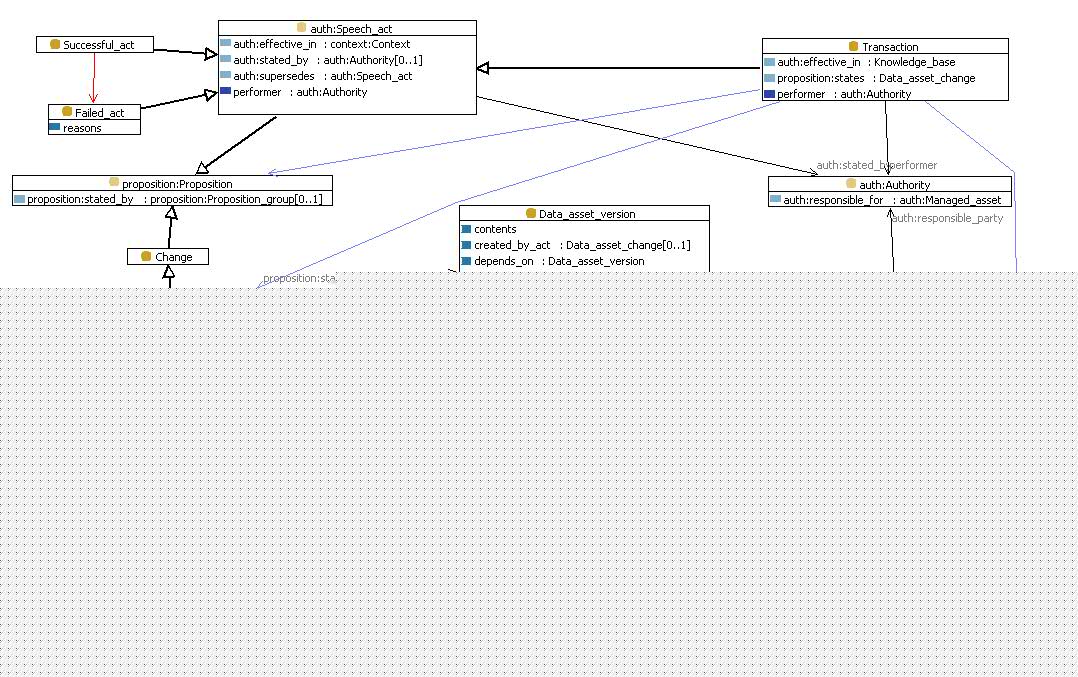Select the Transaction class icon

click(x=853, y=46)
